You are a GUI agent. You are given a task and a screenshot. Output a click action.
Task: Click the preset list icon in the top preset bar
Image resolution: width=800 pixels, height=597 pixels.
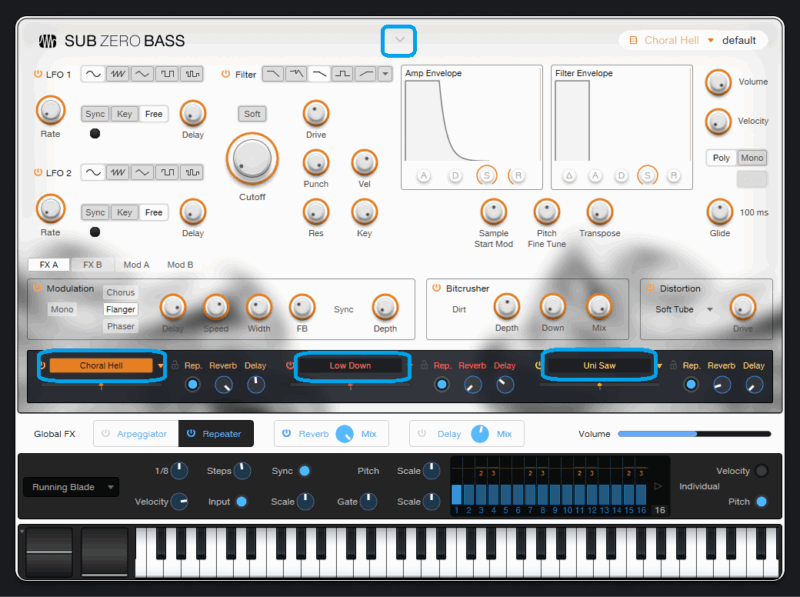[633, 40]
